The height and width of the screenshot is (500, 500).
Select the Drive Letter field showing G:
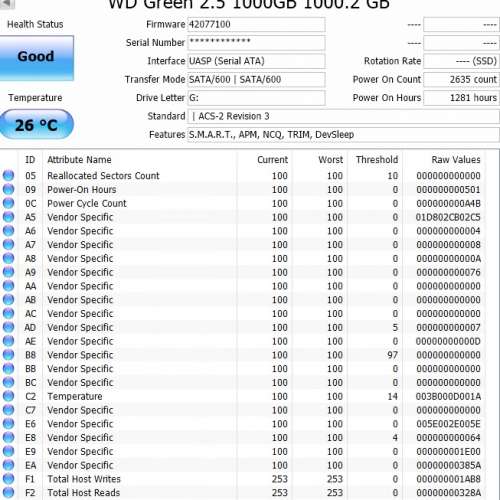pos(256,98)
